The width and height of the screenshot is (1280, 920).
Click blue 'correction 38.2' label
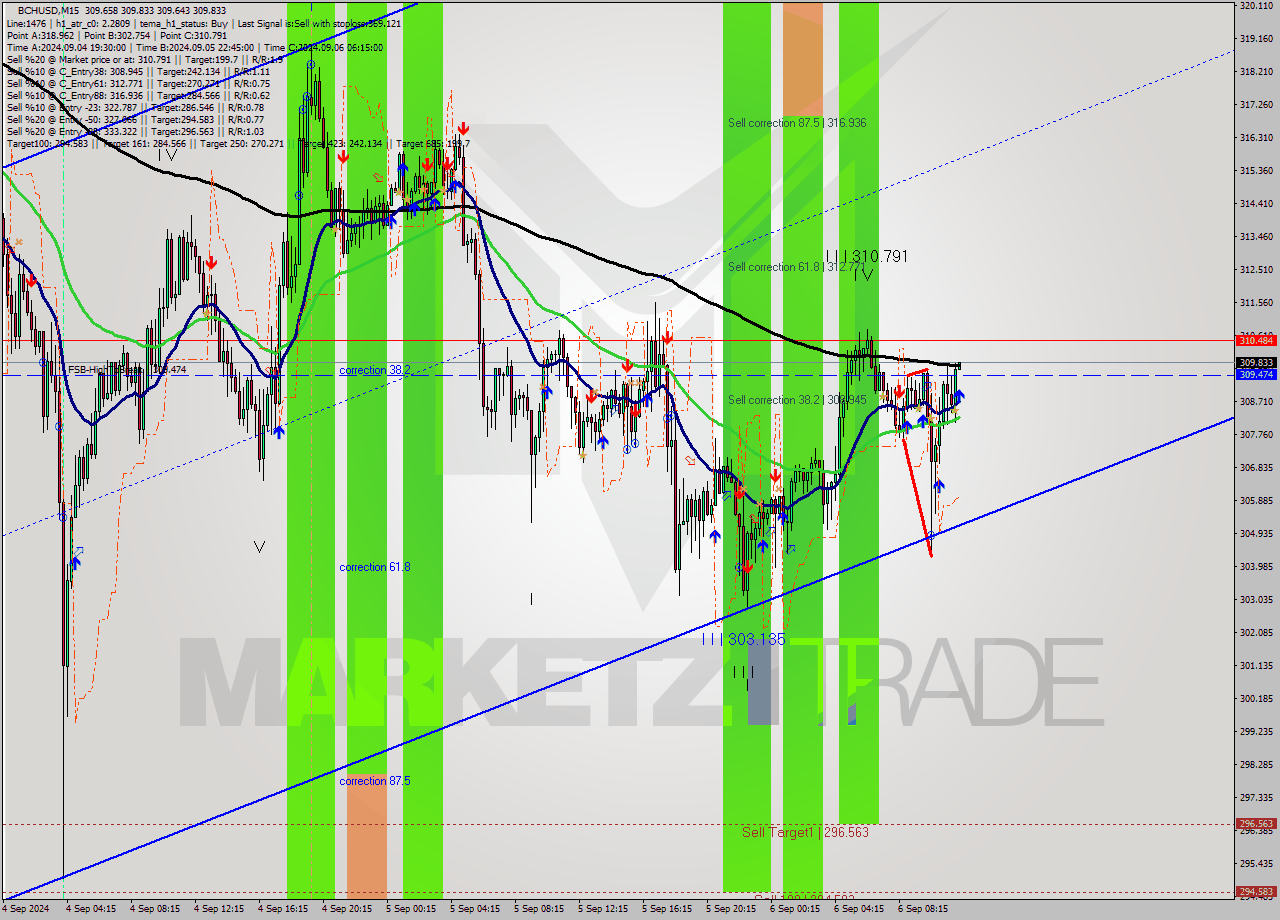pos(375,370)
